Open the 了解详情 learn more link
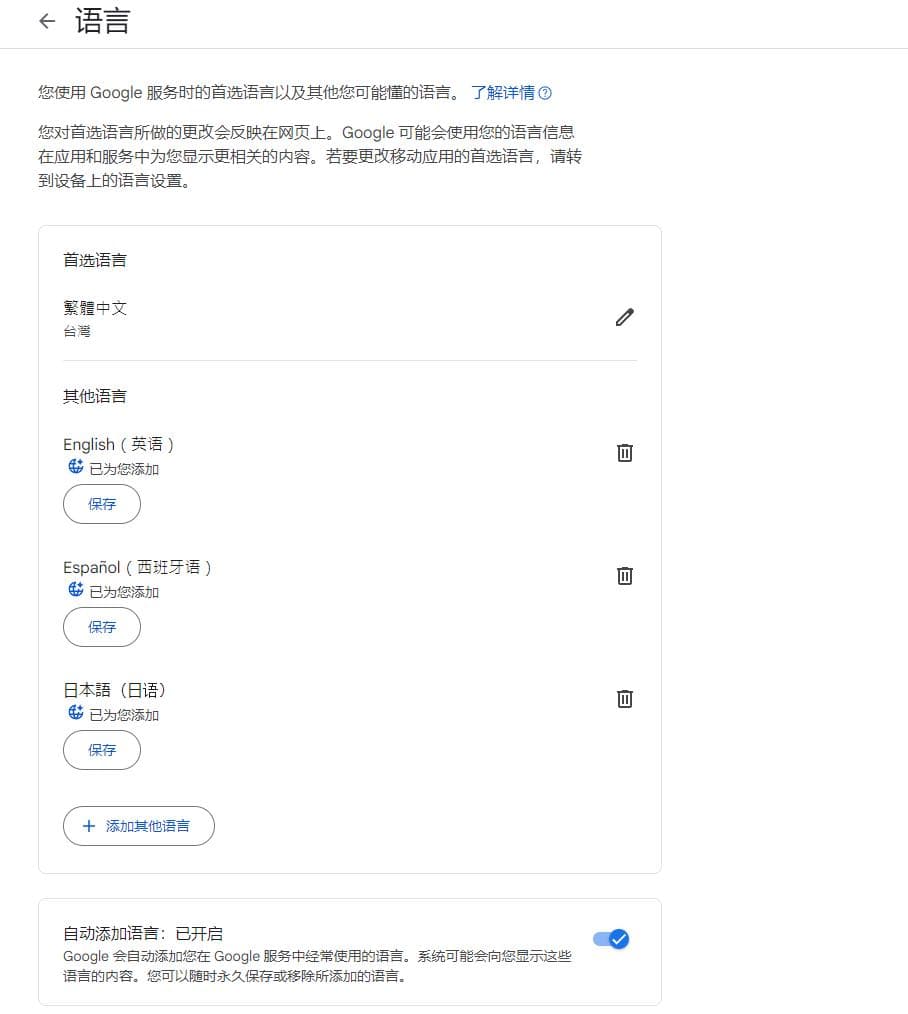 point(503,93)
